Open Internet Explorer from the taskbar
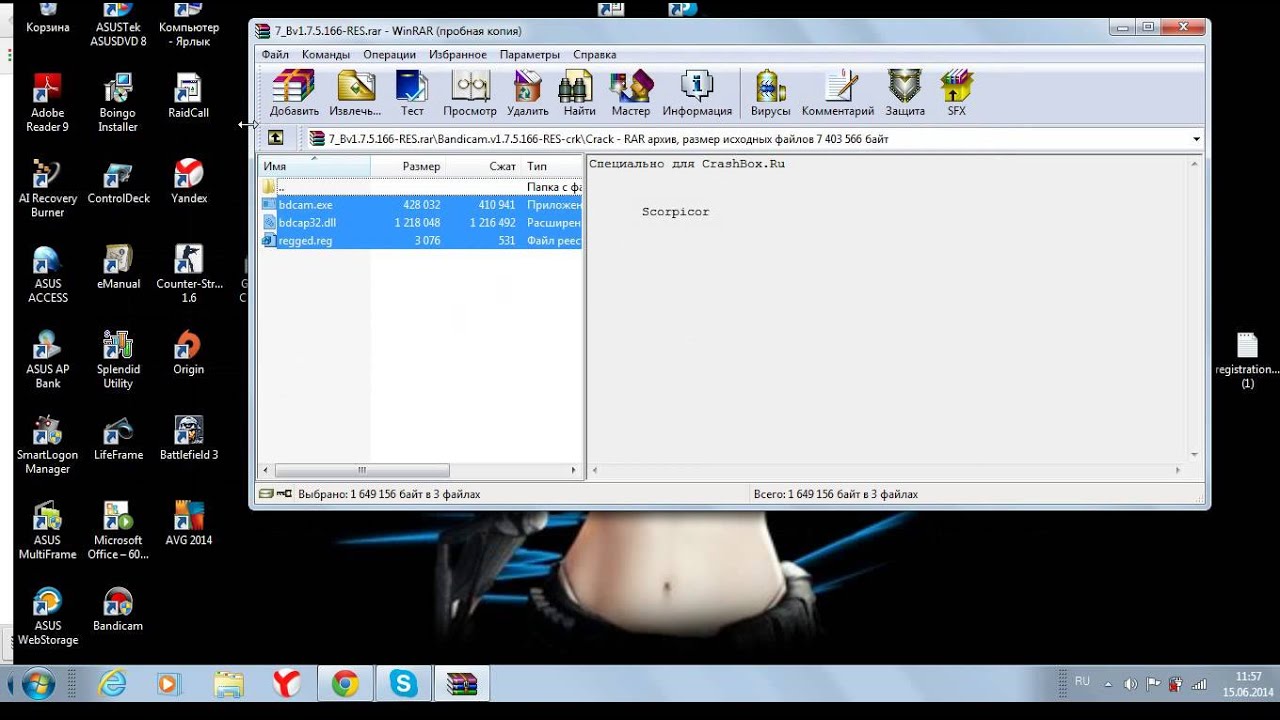This screenshot has width=1280, height=720. pos(113,684)
